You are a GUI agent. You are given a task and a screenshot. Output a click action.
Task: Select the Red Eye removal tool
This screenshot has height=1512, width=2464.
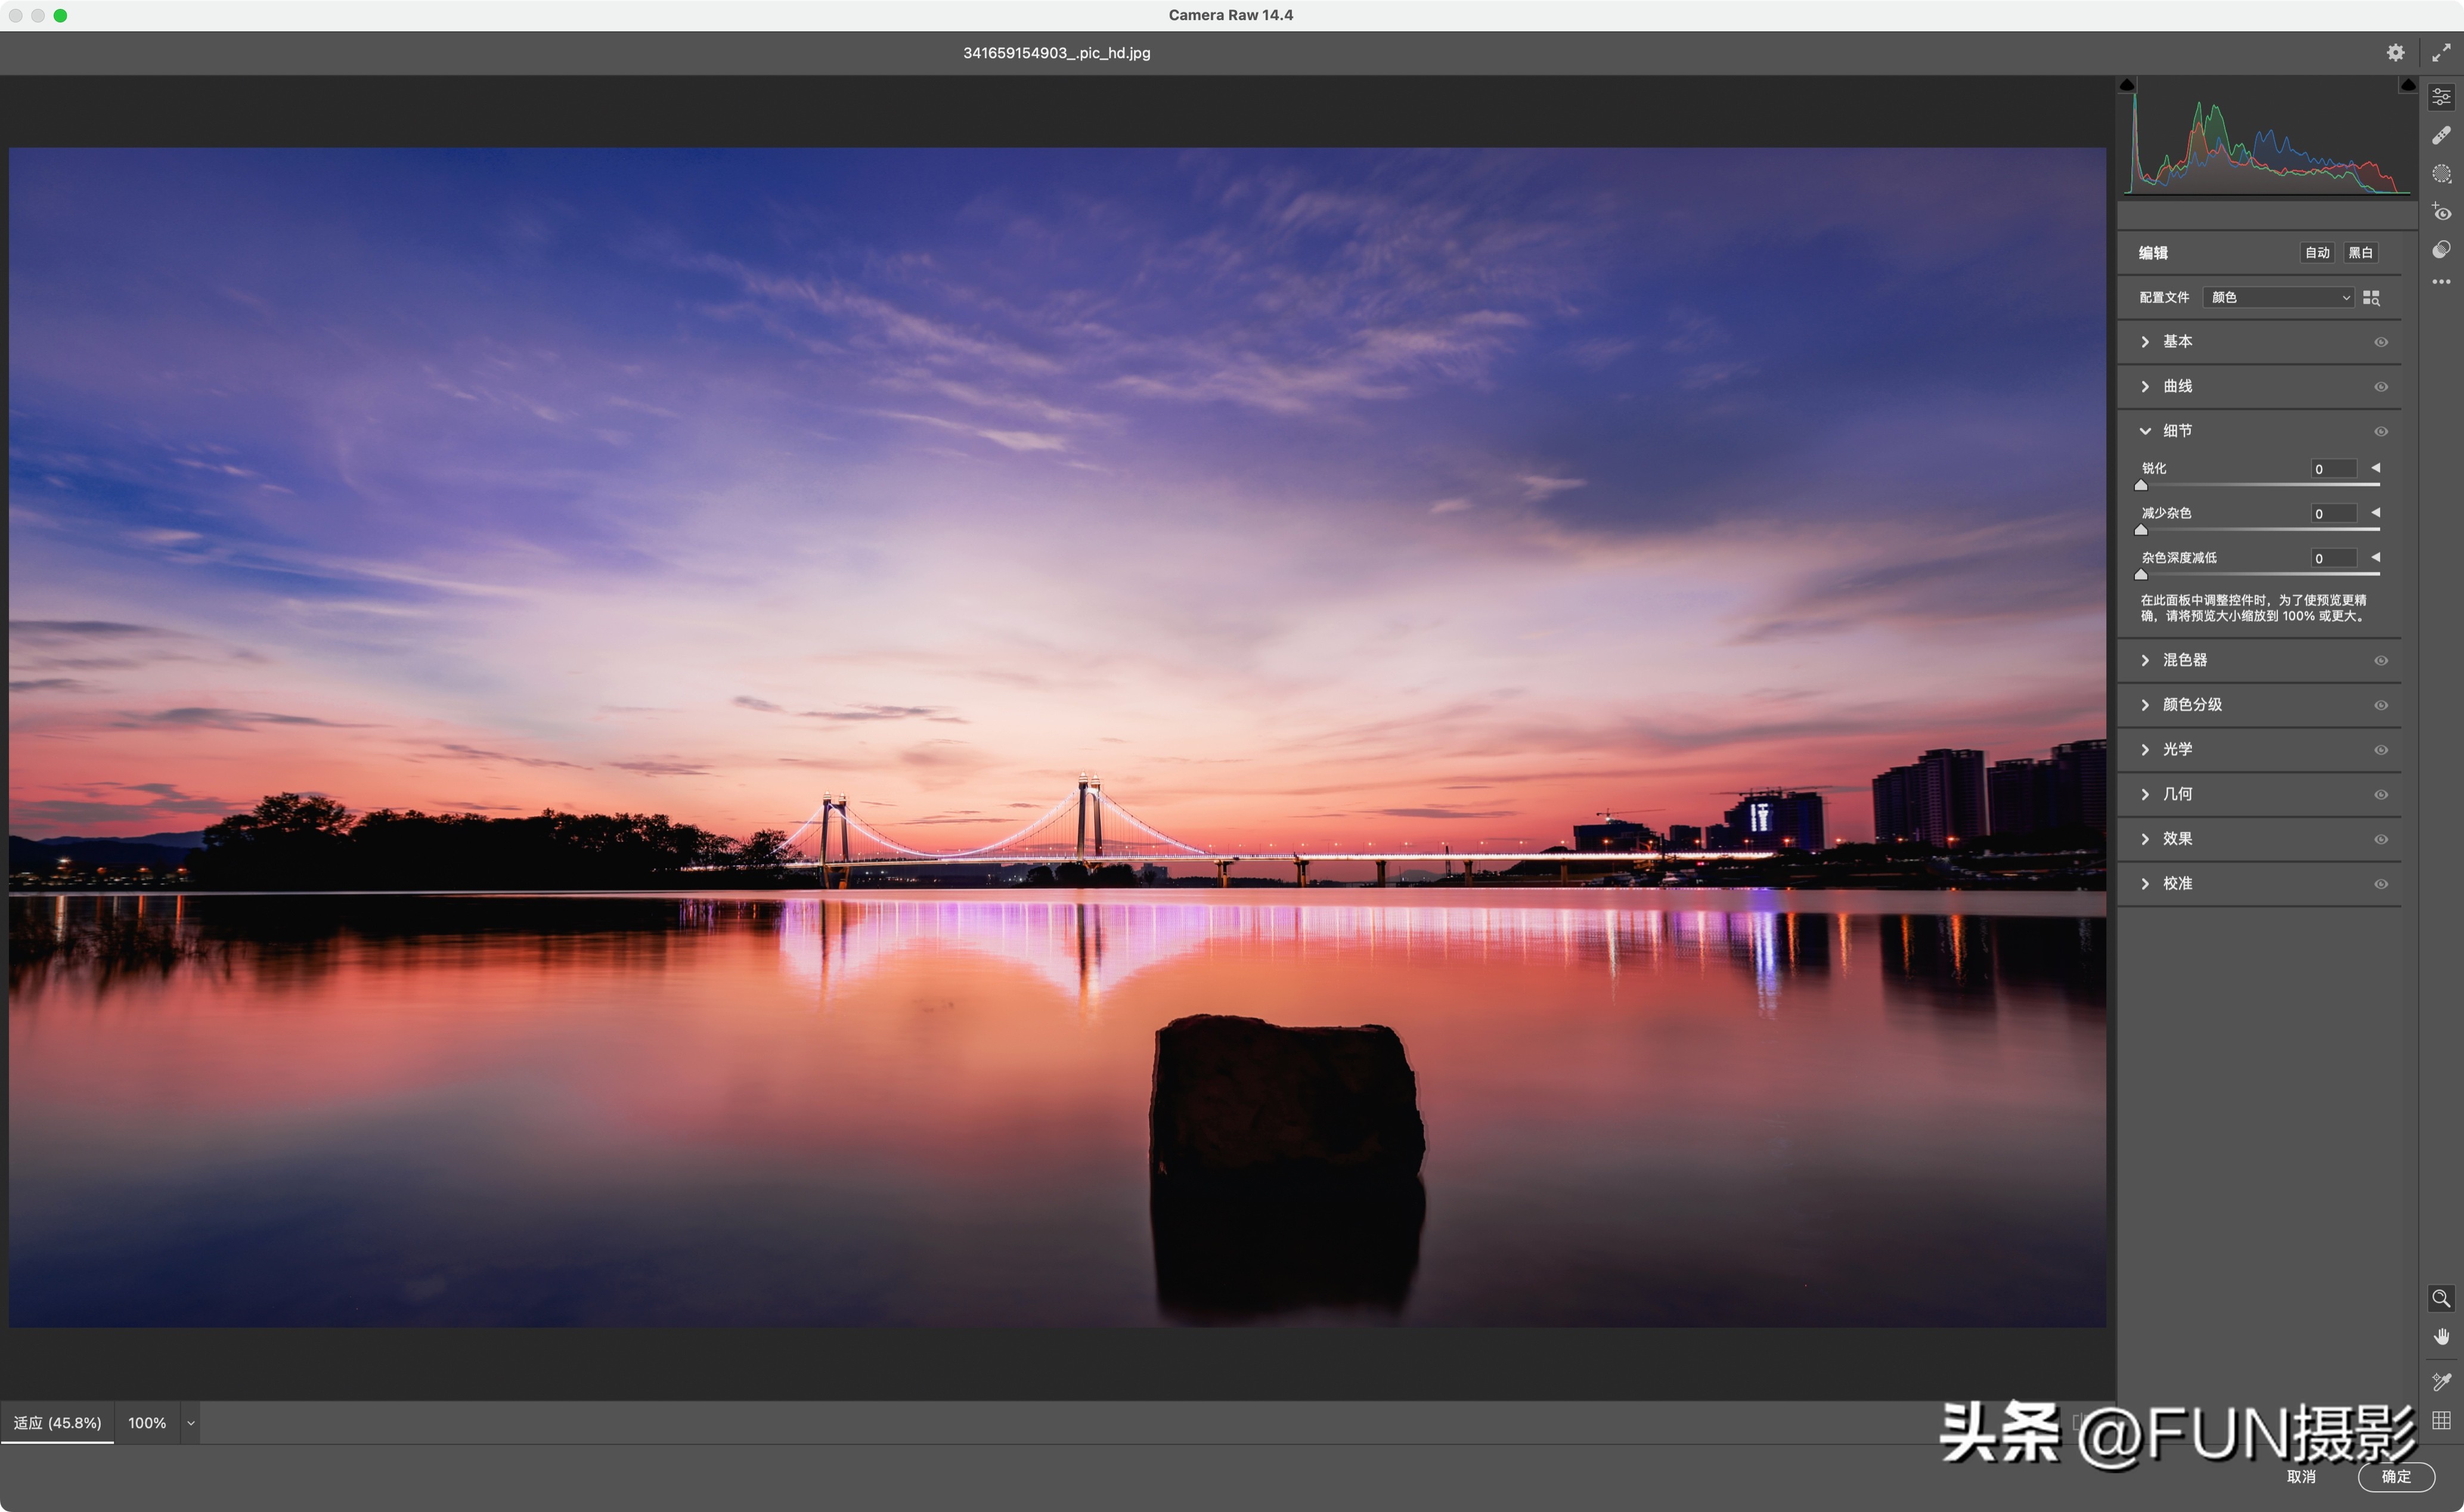(x=2441, y=212)
